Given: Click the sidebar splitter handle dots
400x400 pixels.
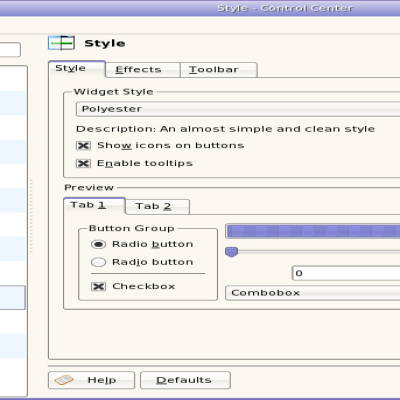Looking at the screenshot, I should (x=31, y=216).
